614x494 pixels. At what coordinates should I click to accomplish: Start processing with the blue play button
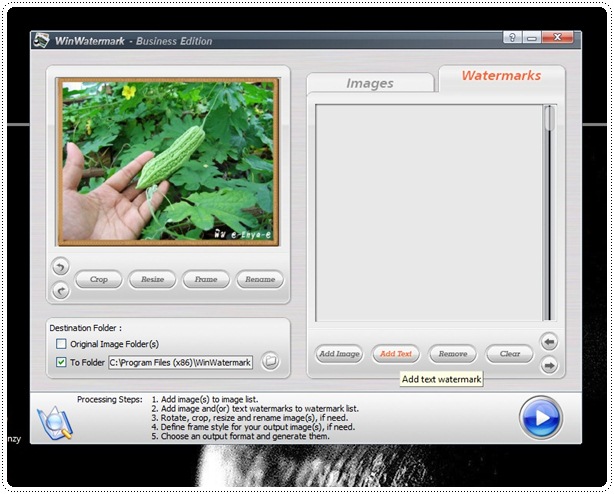[x=541, y=417]
